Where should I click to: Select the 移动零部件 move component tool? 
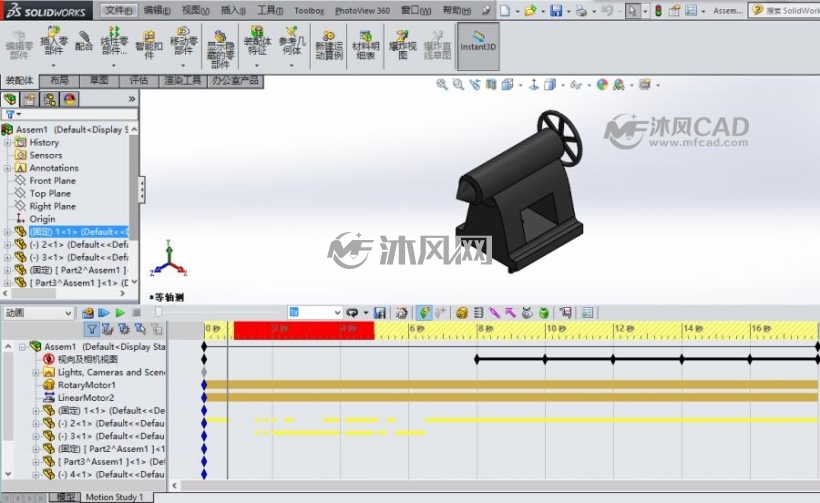point(184,41)
